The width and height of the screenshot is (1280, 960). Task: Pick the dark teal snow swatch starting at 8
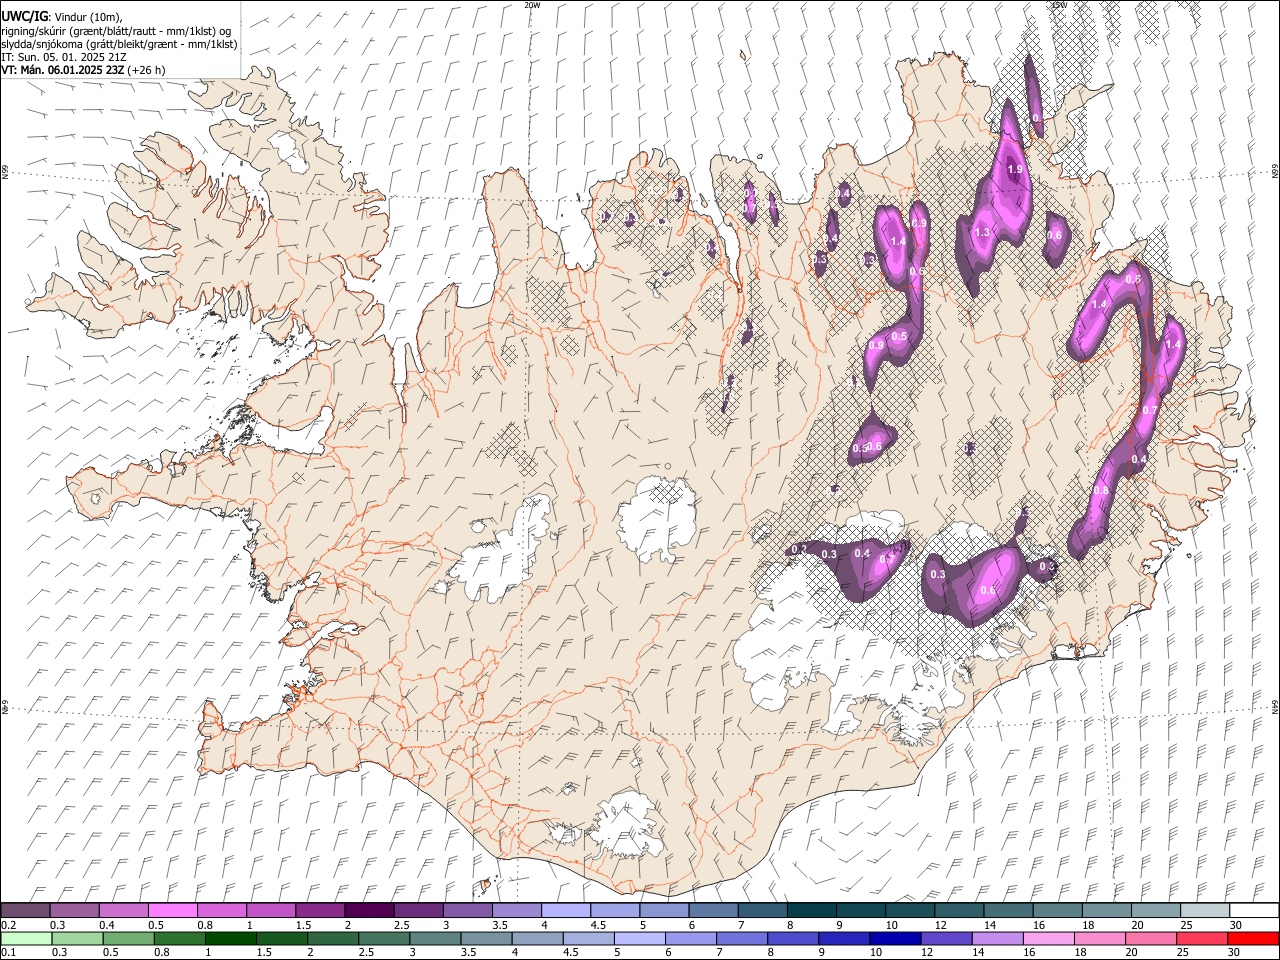(812, 910)
